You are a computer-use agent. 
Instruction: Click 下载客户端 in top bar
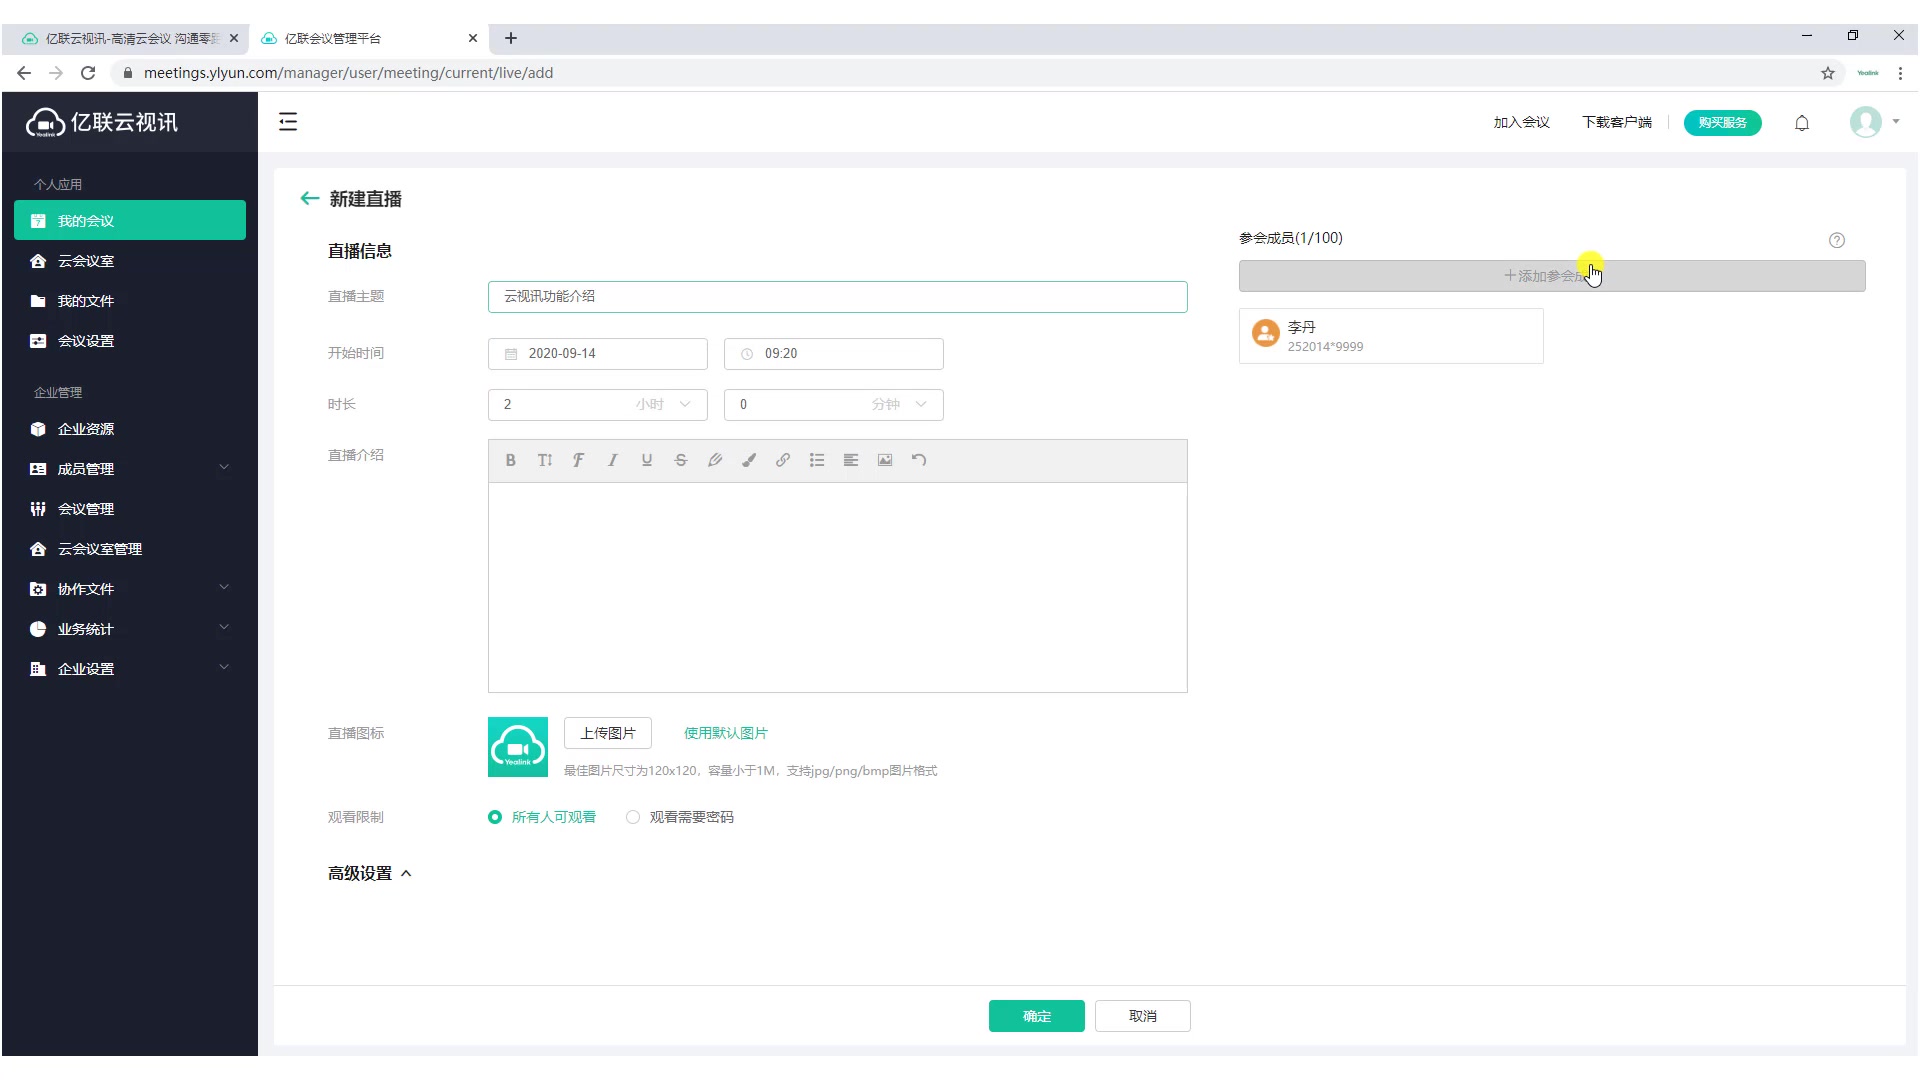pos(1616,122)
